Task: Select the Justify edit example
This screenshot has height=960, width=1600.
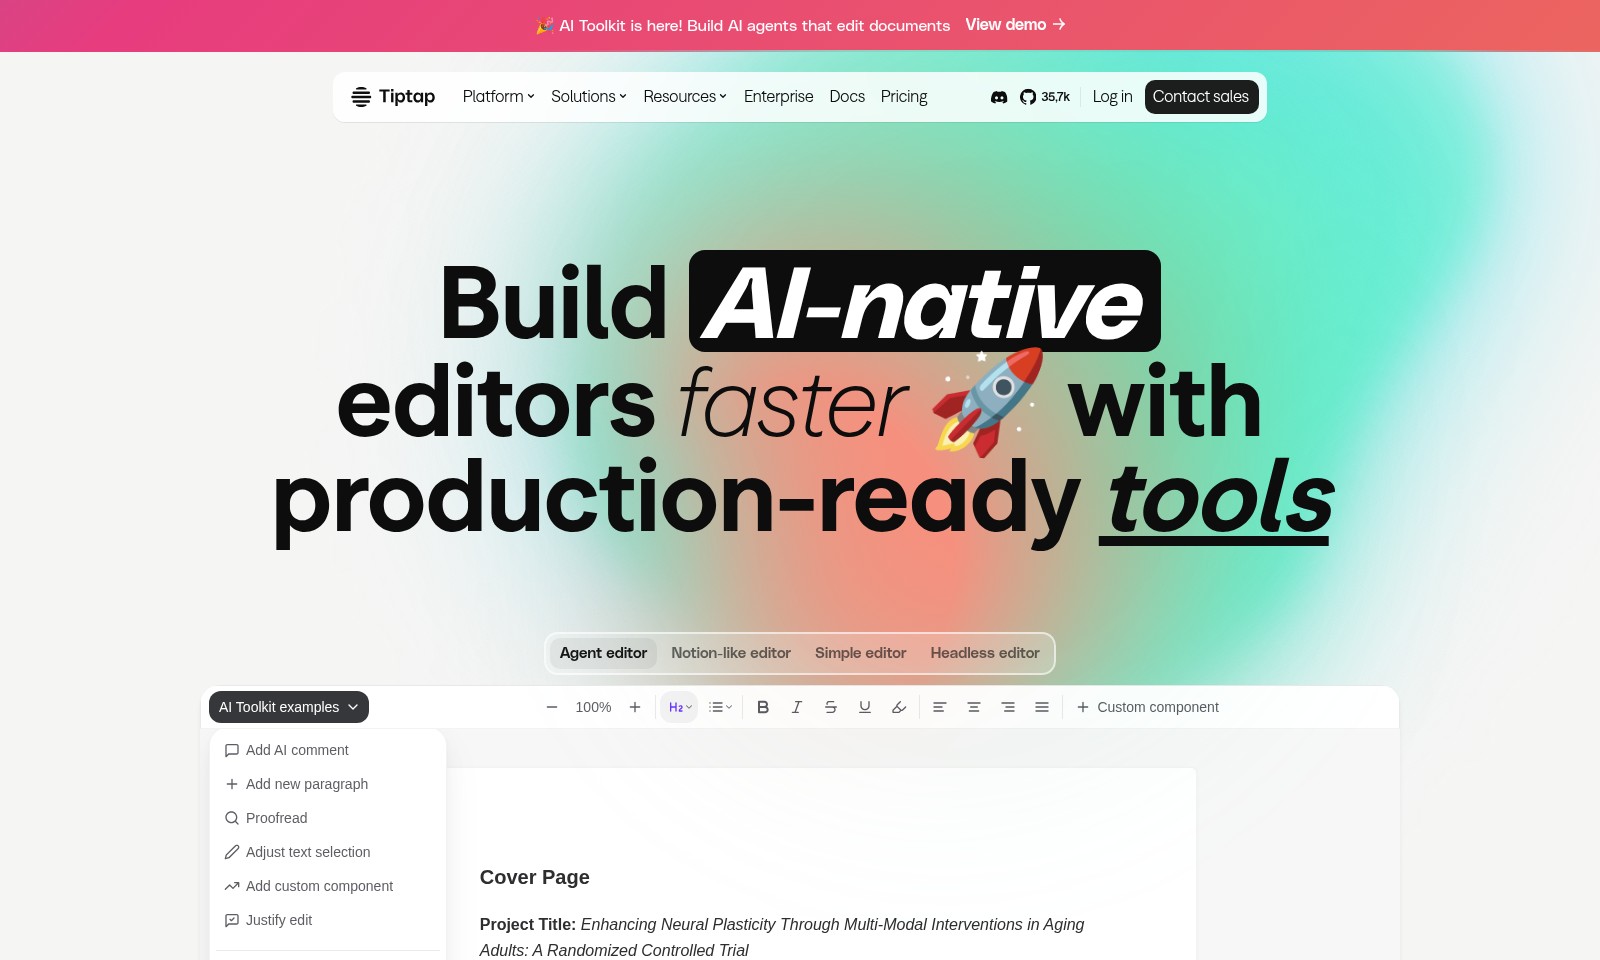Action: click(328, 920)
